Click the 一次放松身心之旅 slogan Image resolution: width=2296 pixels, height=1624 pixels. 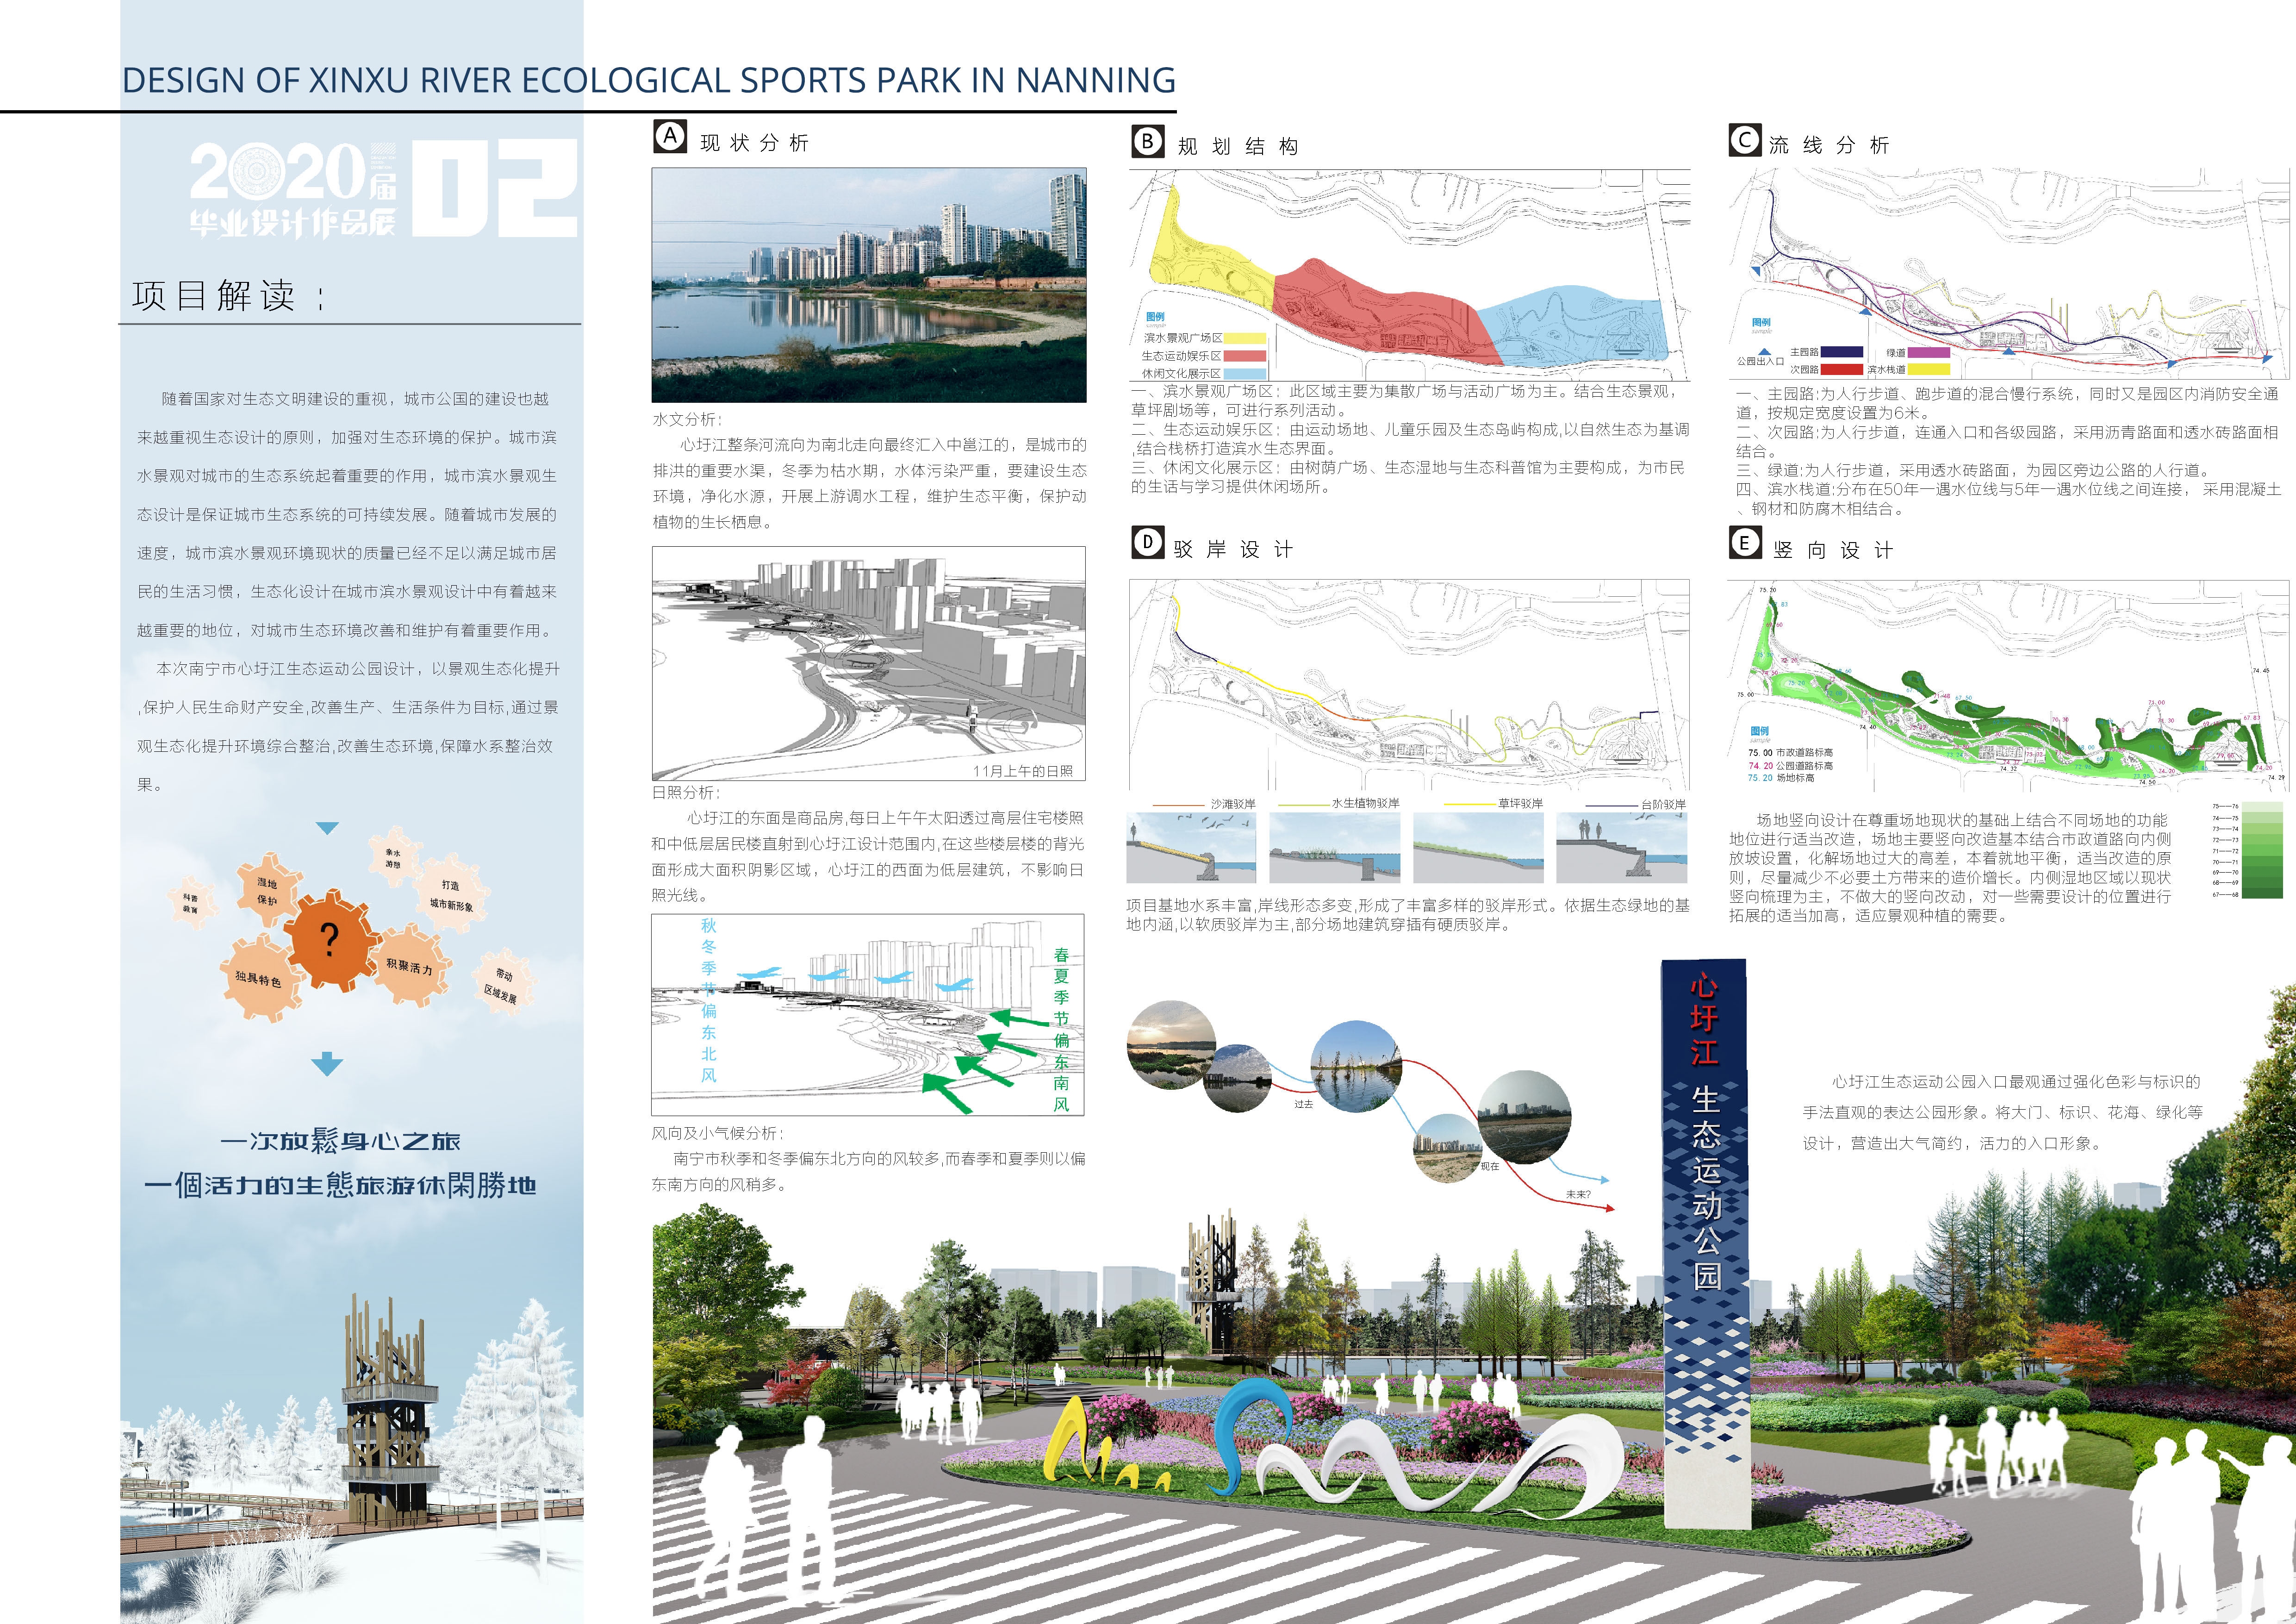pos(340,1140)
